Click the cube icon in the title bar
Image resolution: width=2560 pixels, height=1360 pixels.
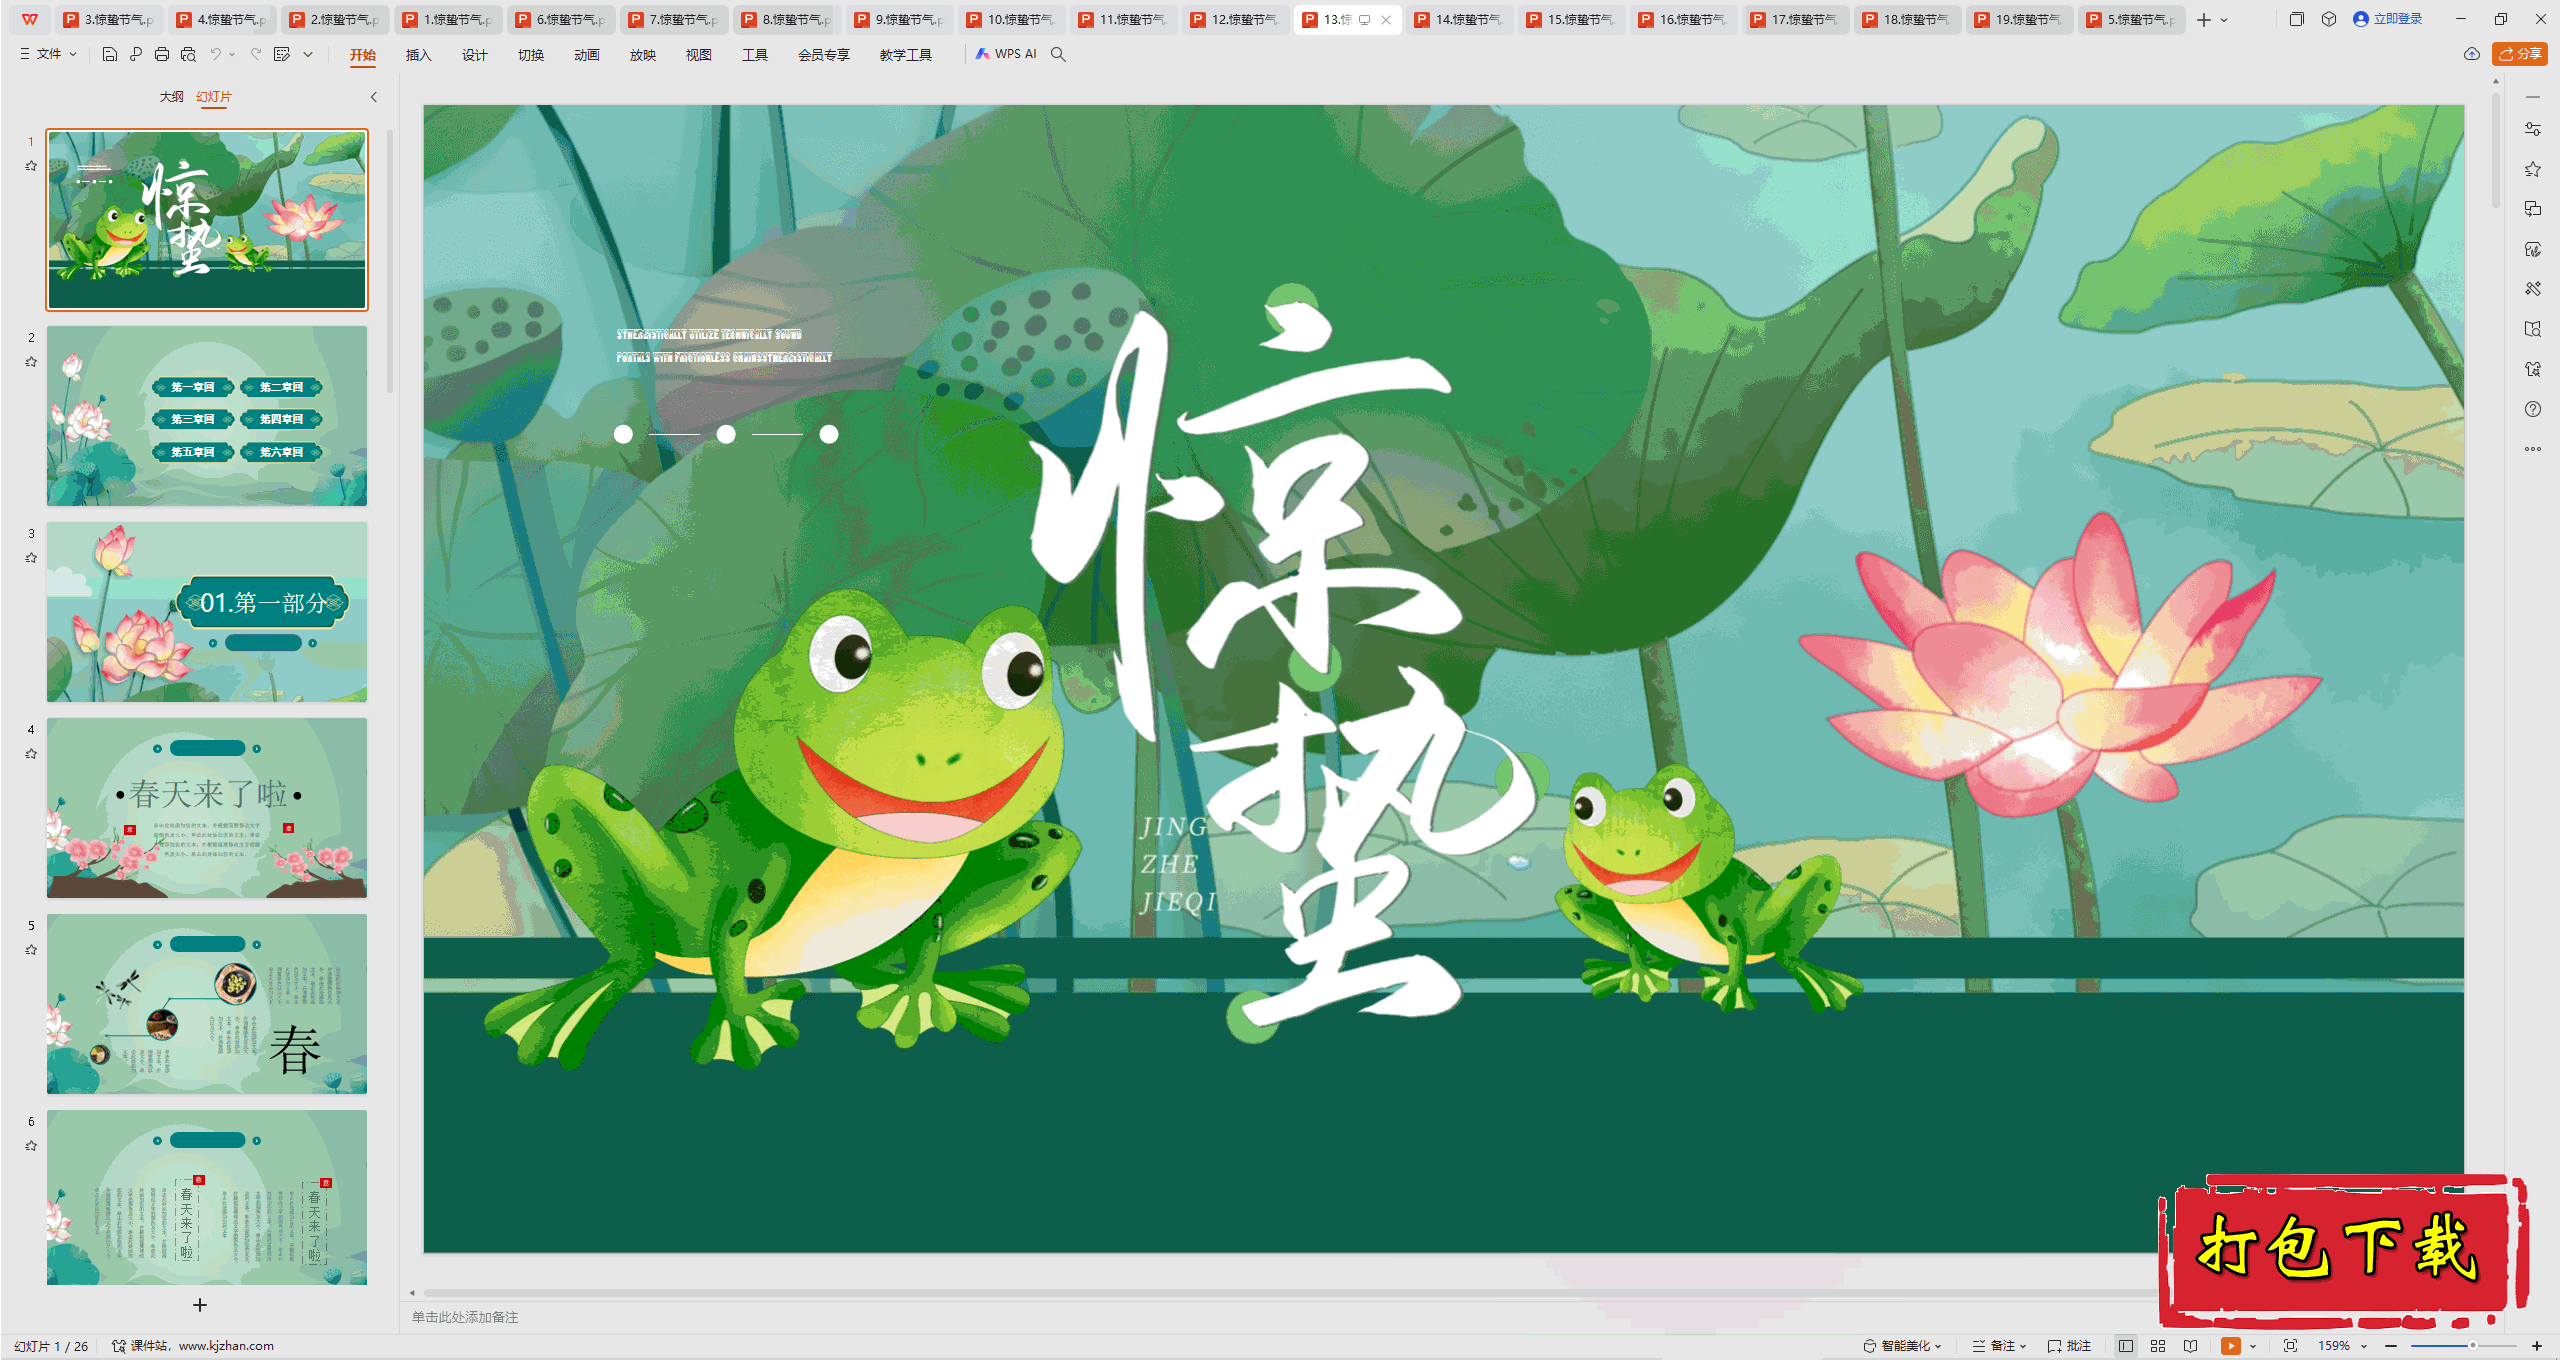point(2329,19)
